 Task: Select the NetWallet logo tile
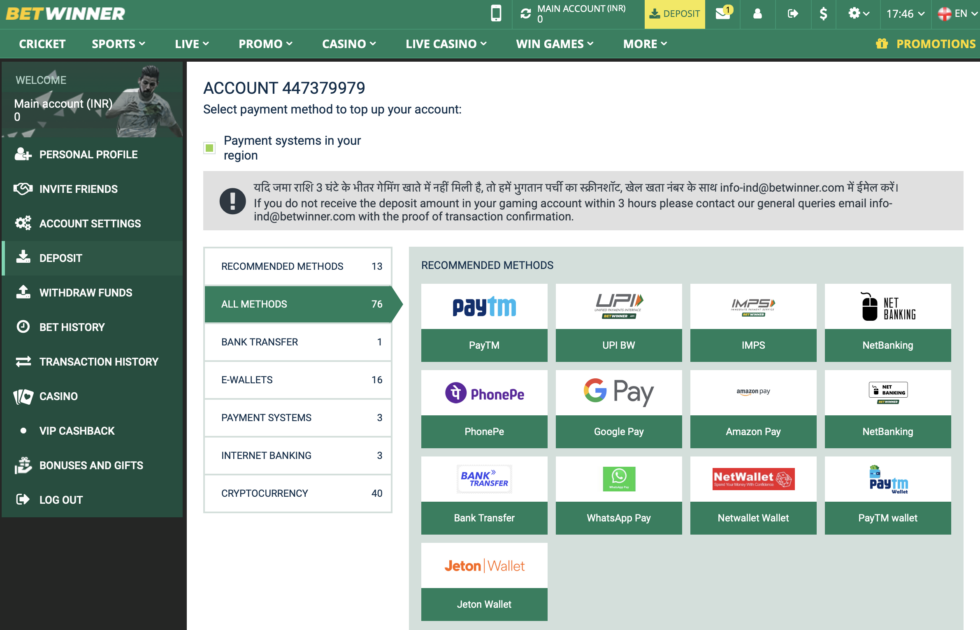pyautogui.click(x=753, y=479)
